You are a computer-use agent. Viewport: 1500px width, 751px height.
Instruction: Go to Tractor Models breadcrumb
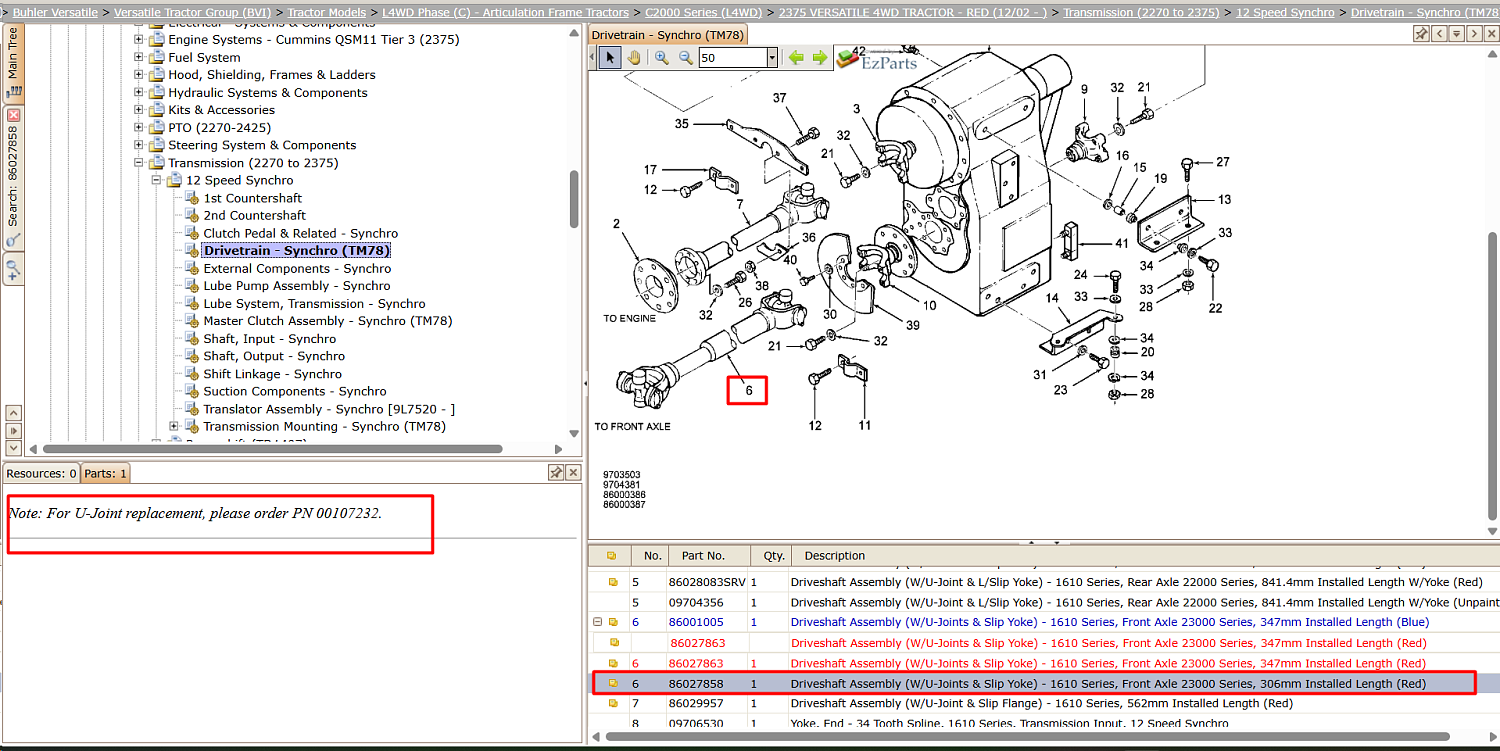point(327,12)
